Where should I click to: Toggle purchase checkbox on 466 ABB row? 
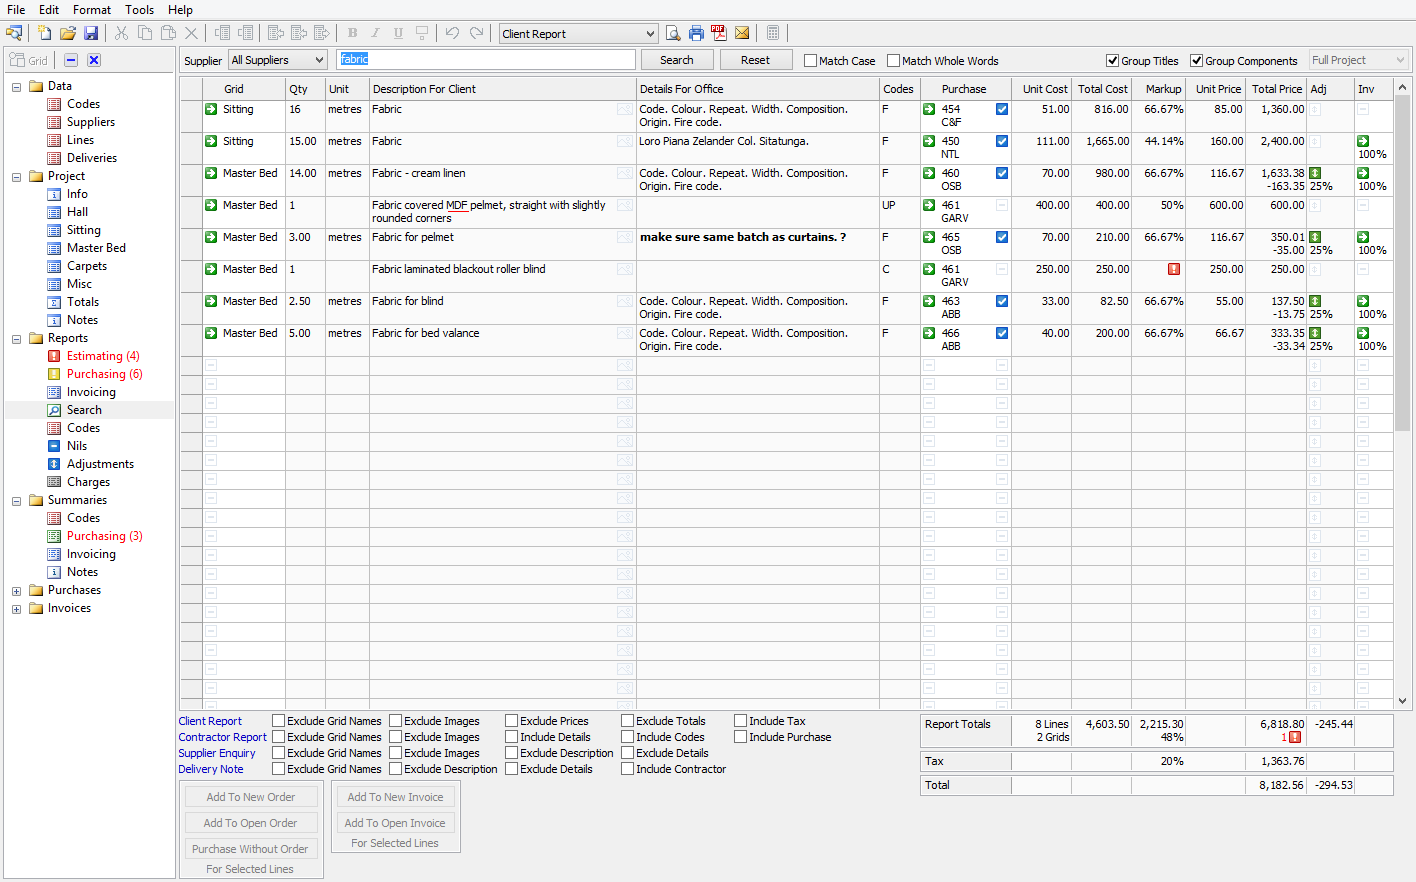coord(1002,333)
